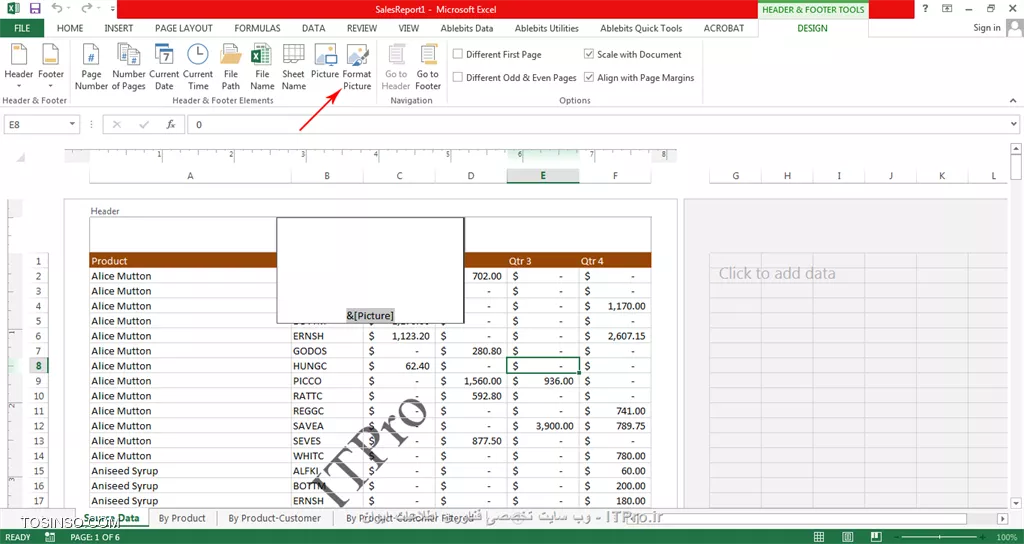
Task: Open the FILE tab
Action: coord(22,28)
